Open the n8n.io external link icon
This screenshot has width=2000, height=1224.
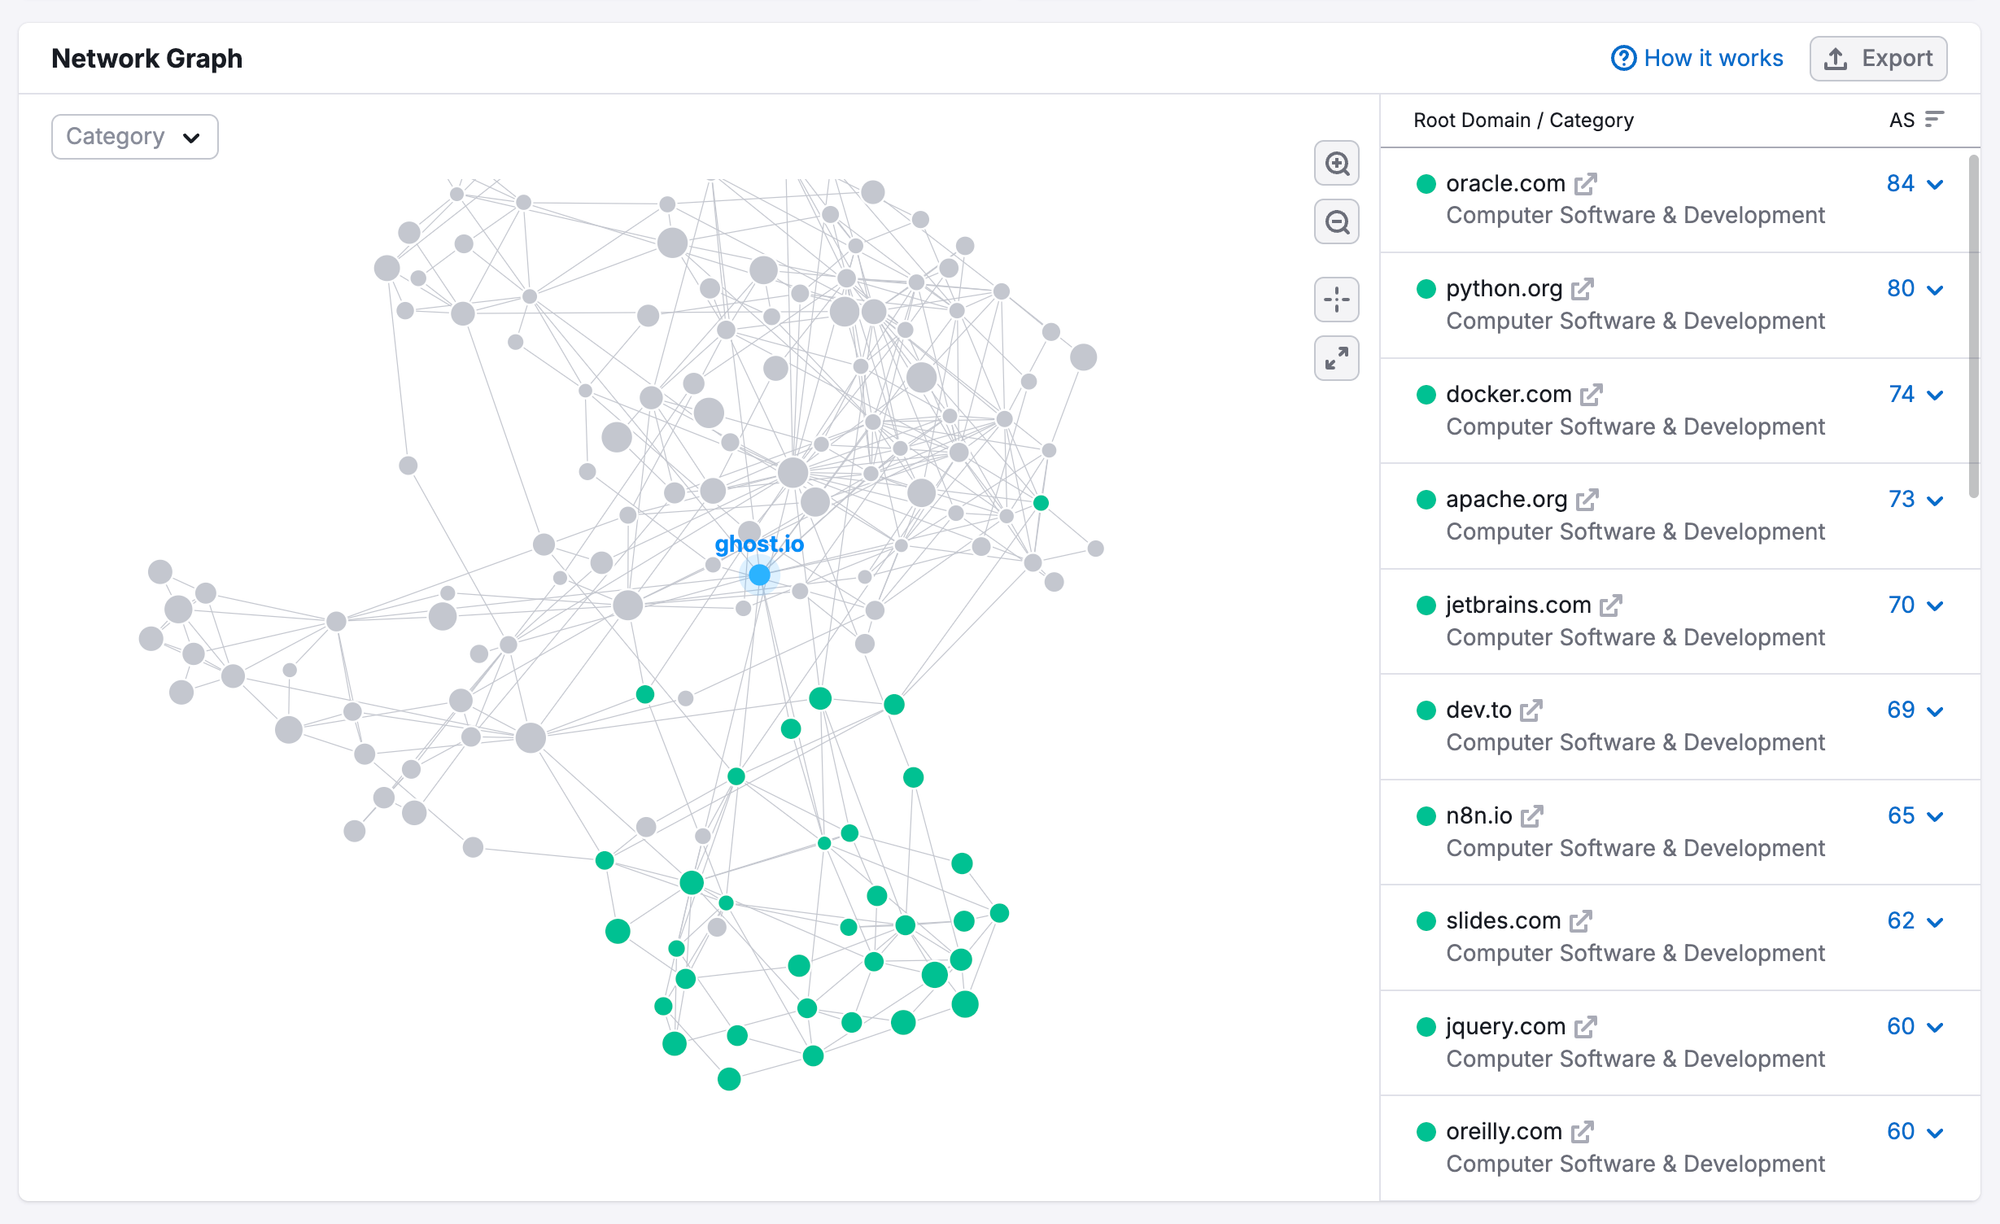(x=1532, y=816)
